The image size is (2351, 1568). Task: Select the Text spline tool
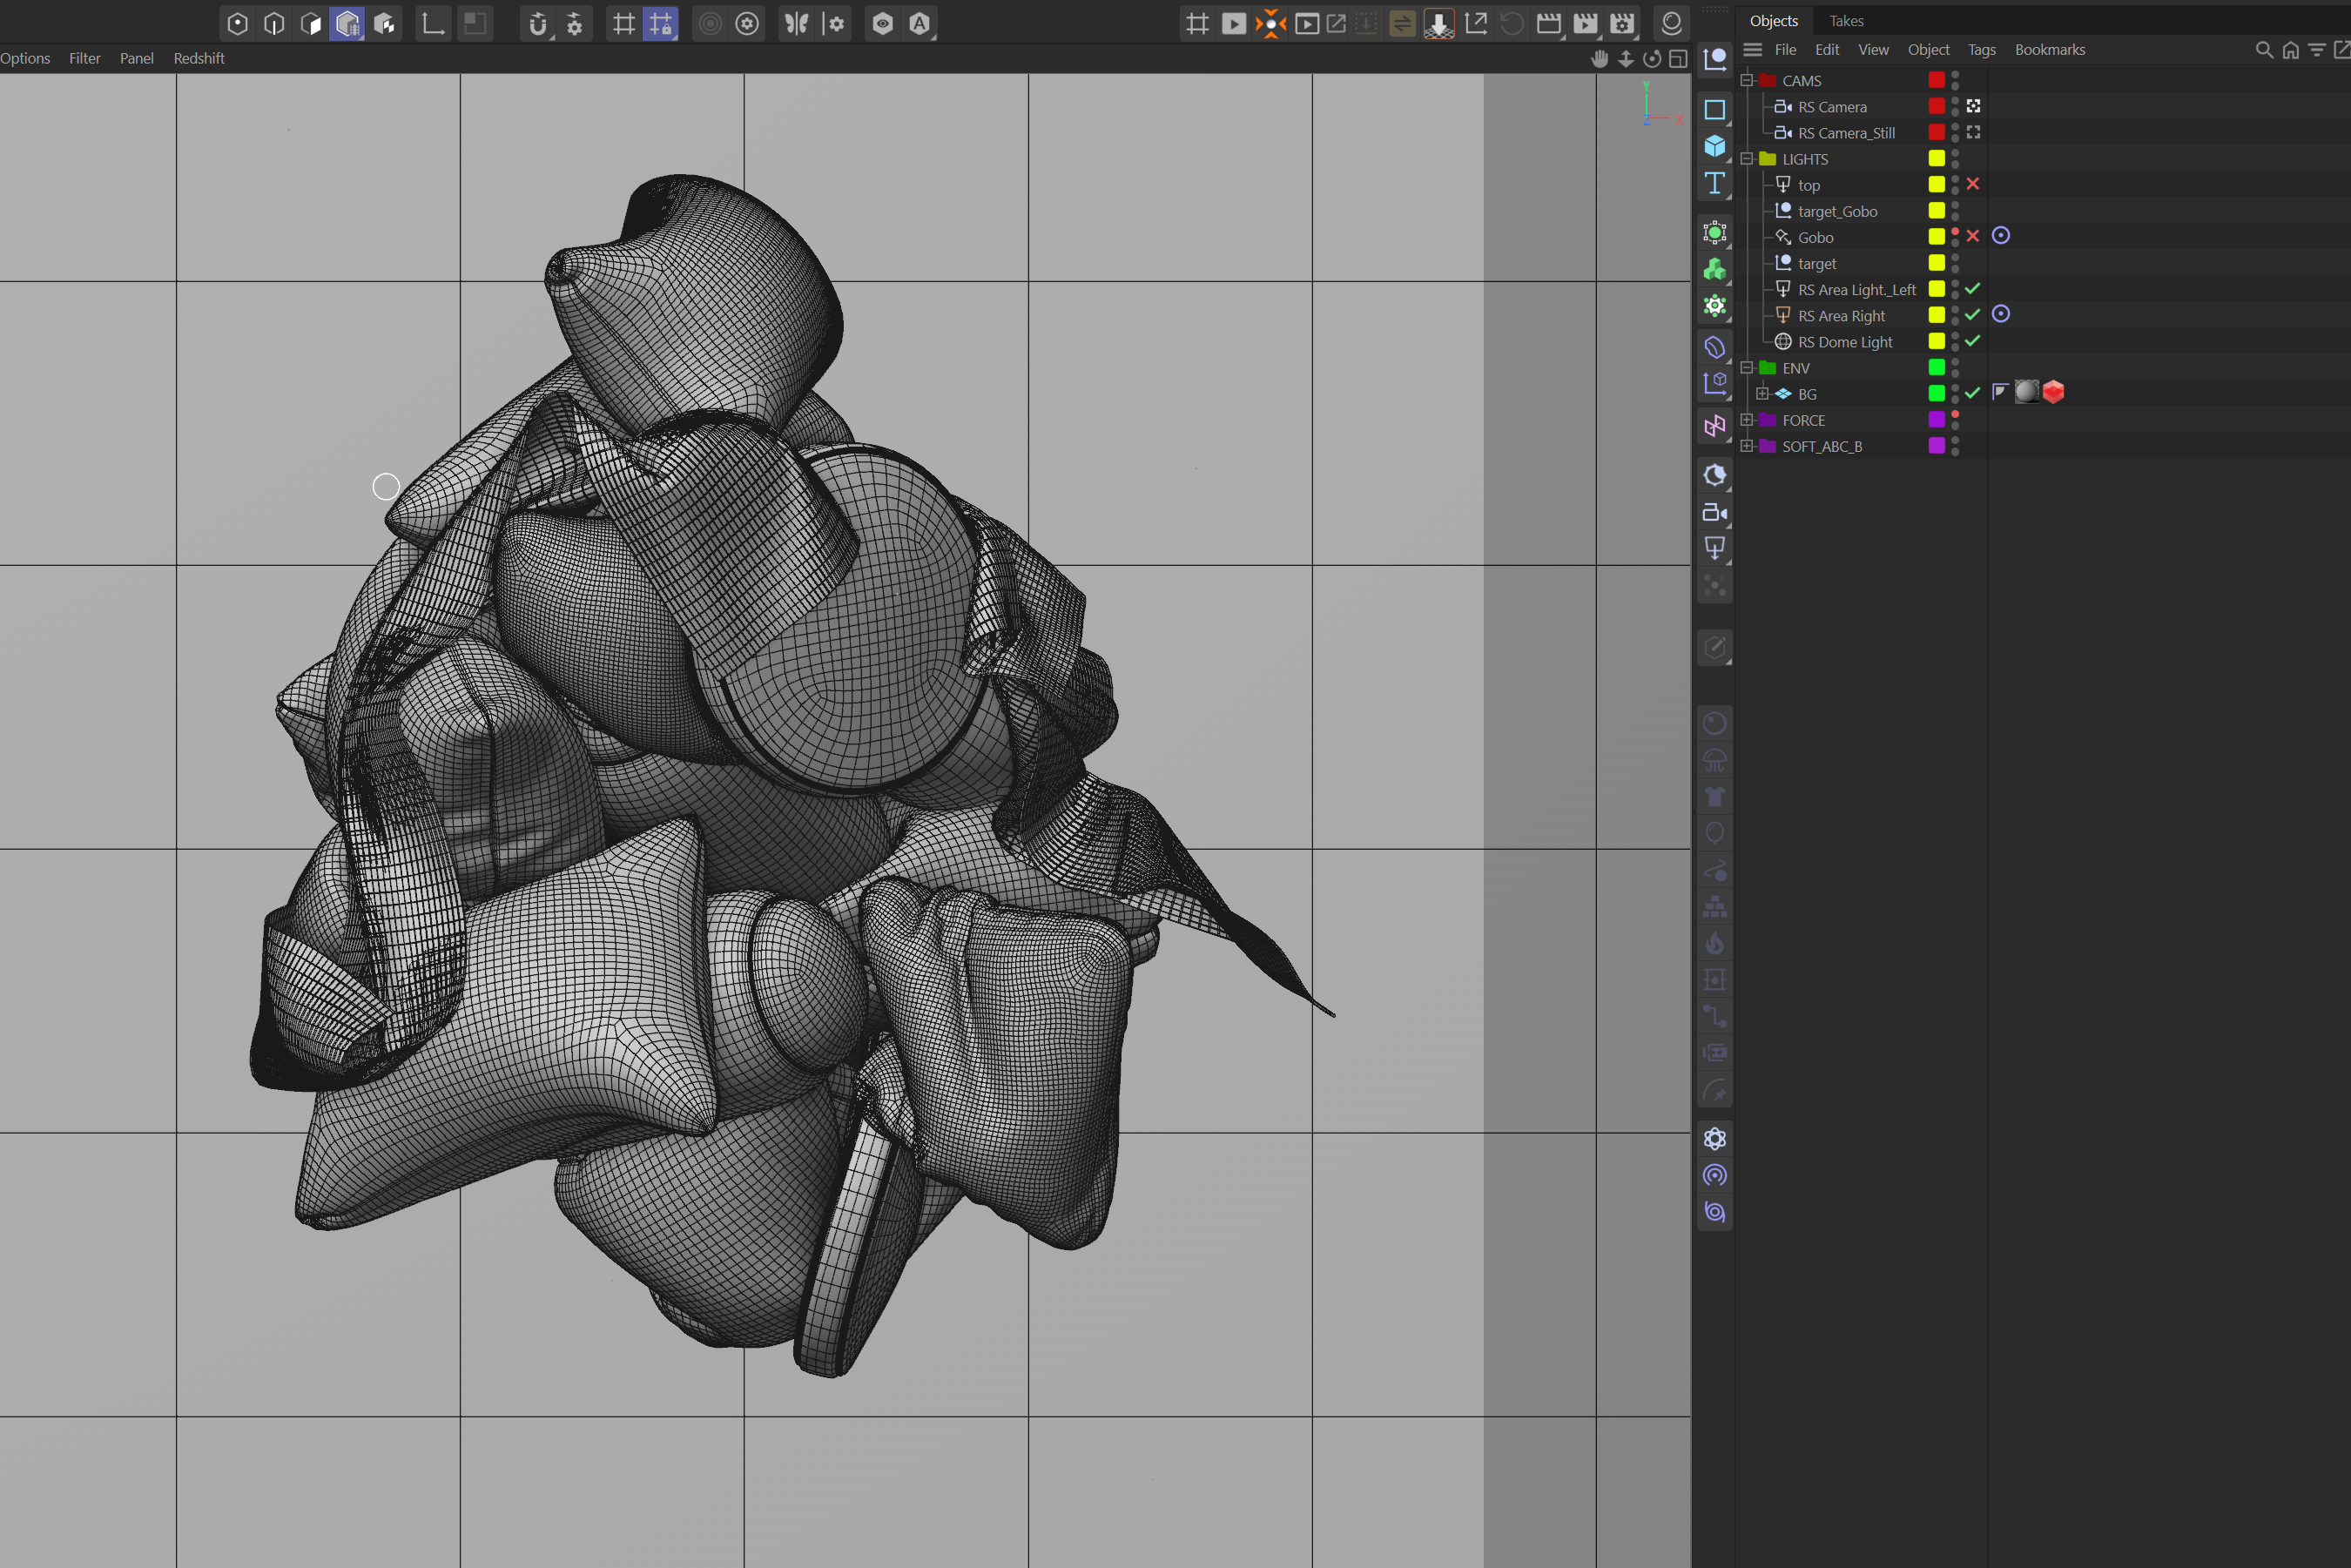1715,183
